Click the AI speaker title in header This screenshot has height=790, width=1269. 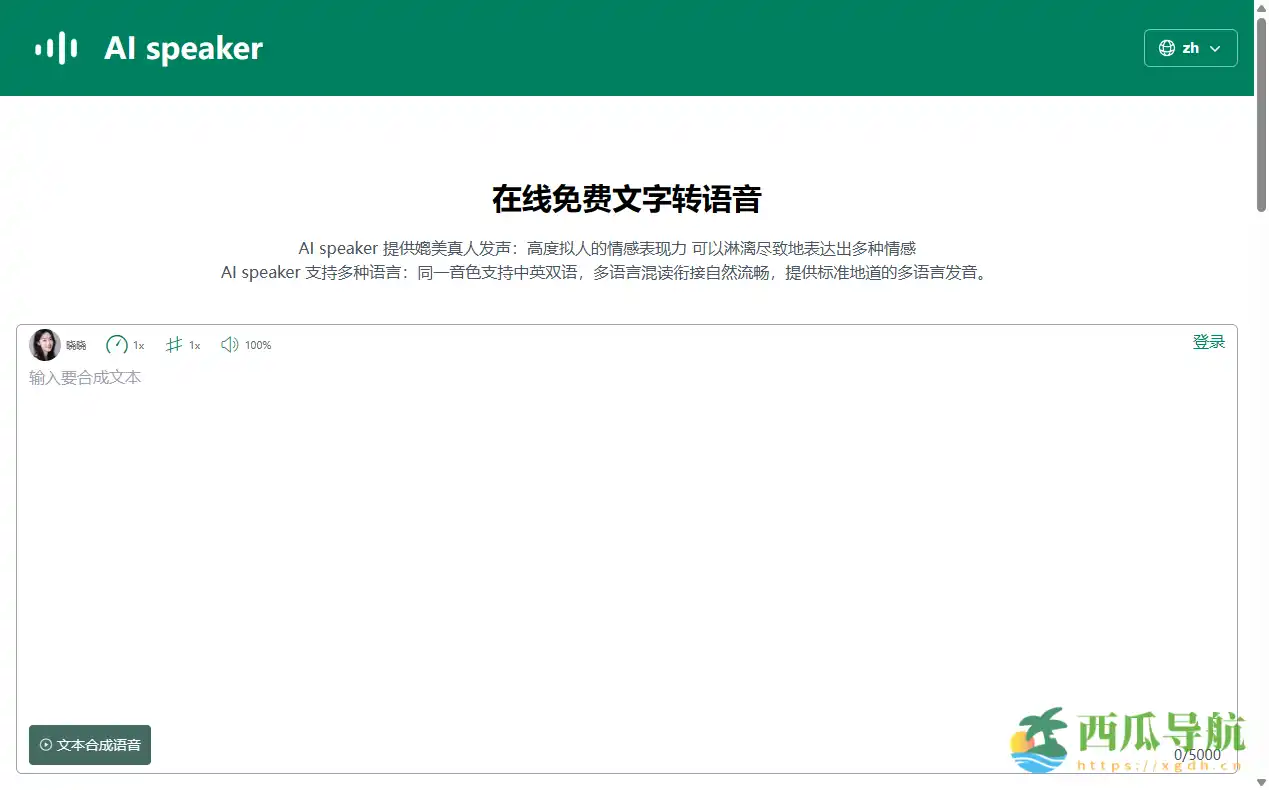coord(183,47)
